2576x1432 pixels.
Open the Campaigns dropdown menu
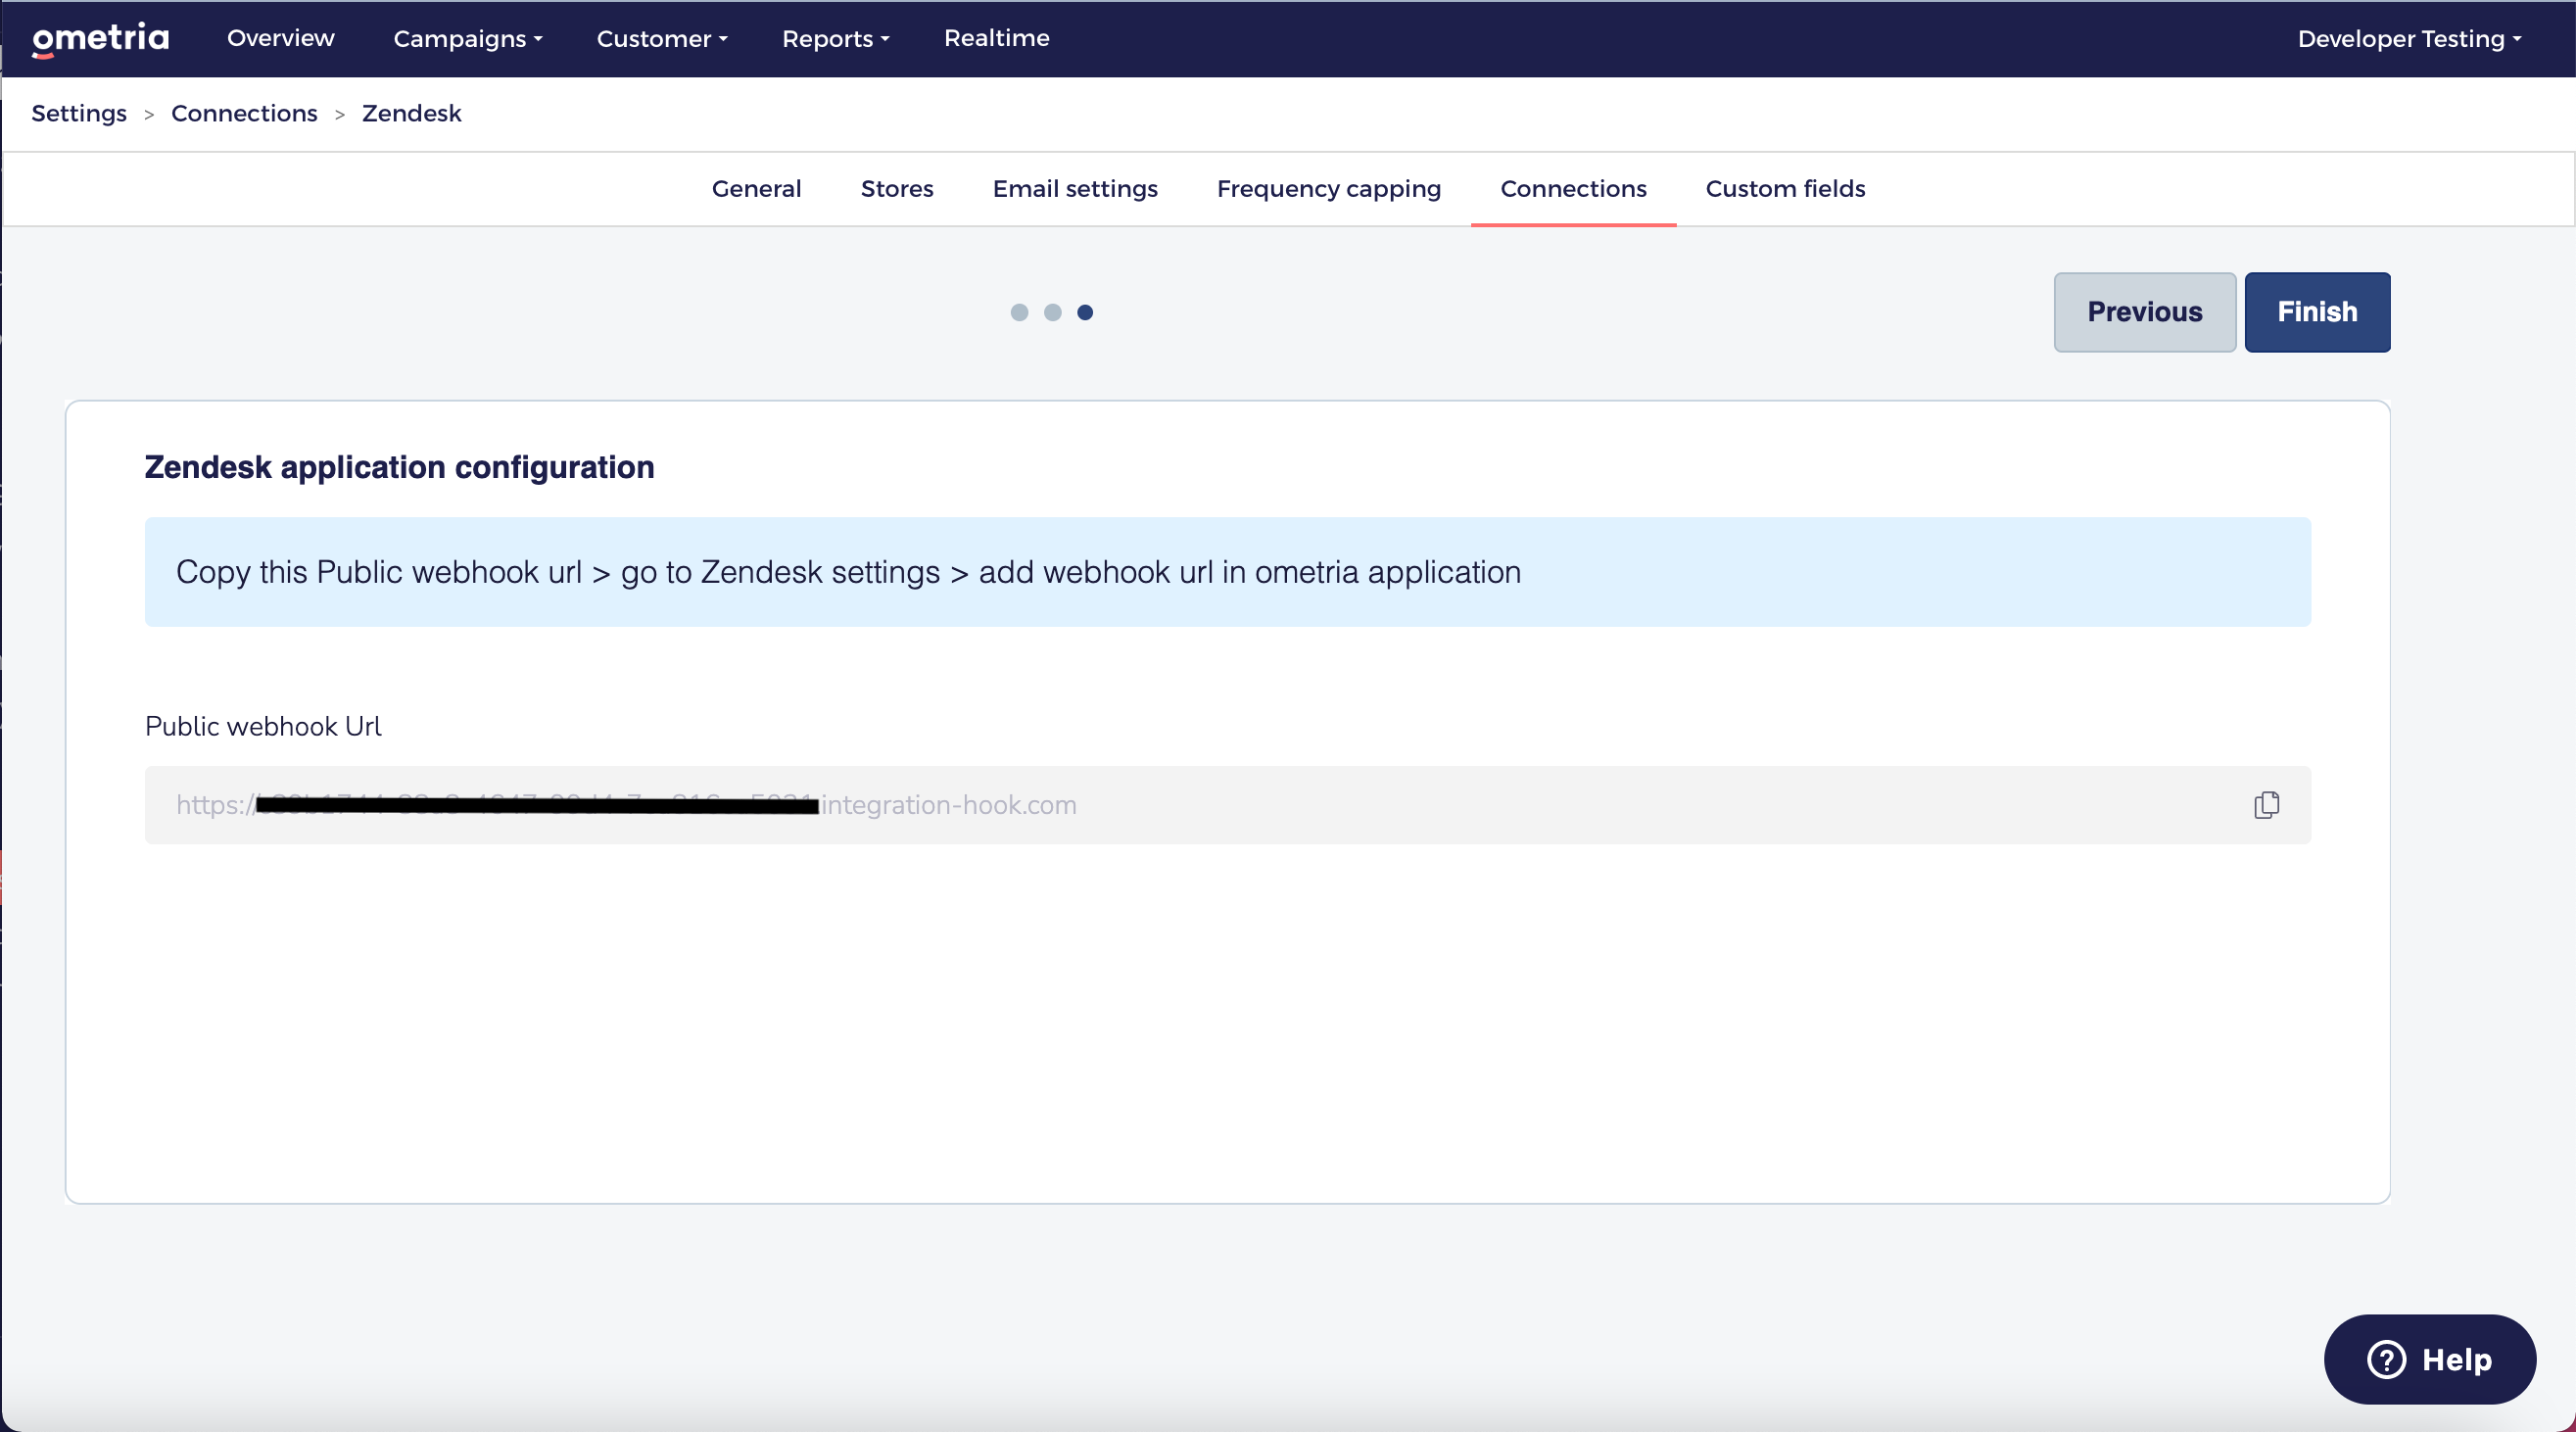[467, 39]
